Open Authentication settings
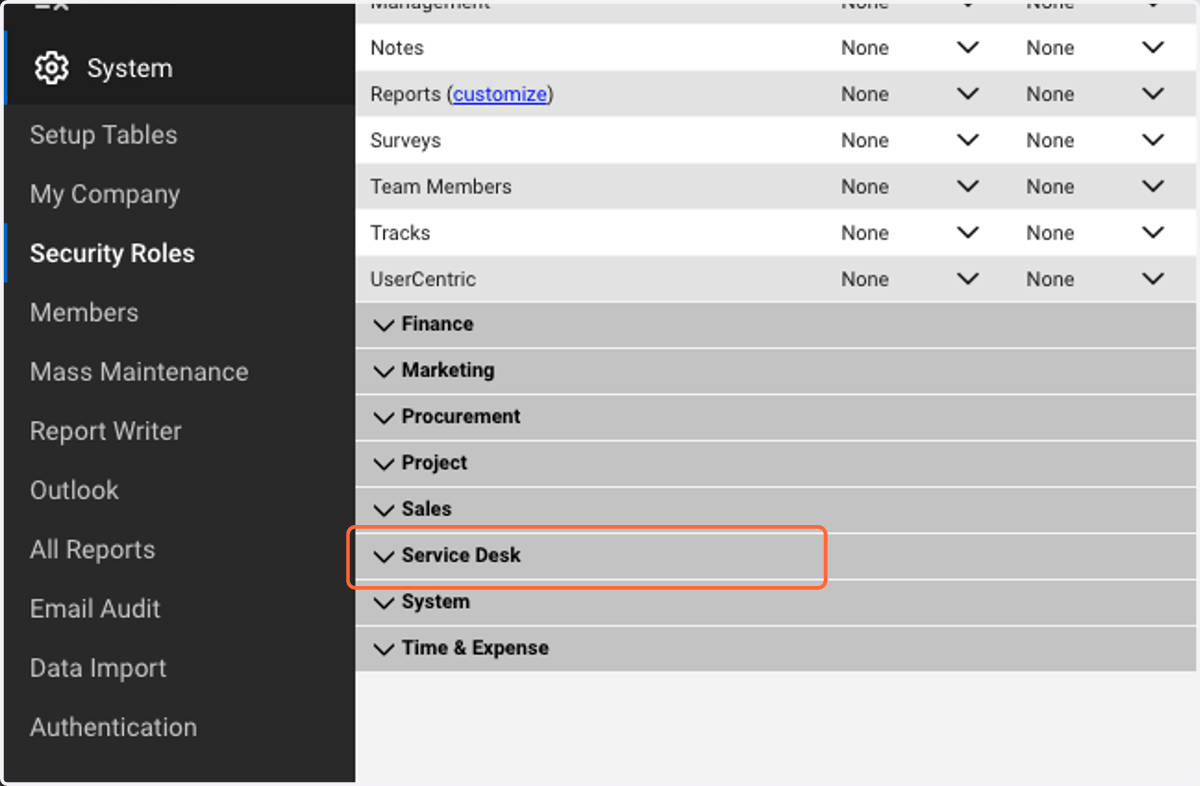This screenshot has height=786, width=1200. coord(113,727)
